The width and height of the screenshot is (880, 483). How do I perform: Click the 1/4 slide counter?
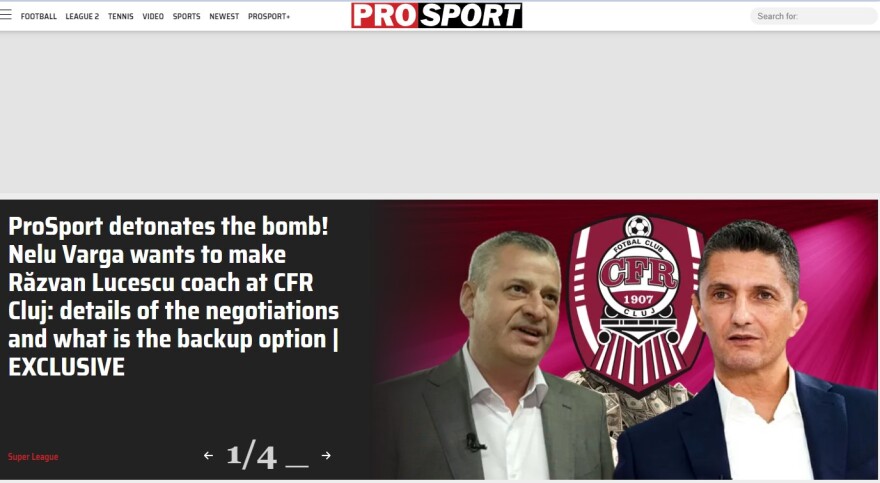point(251,456)
